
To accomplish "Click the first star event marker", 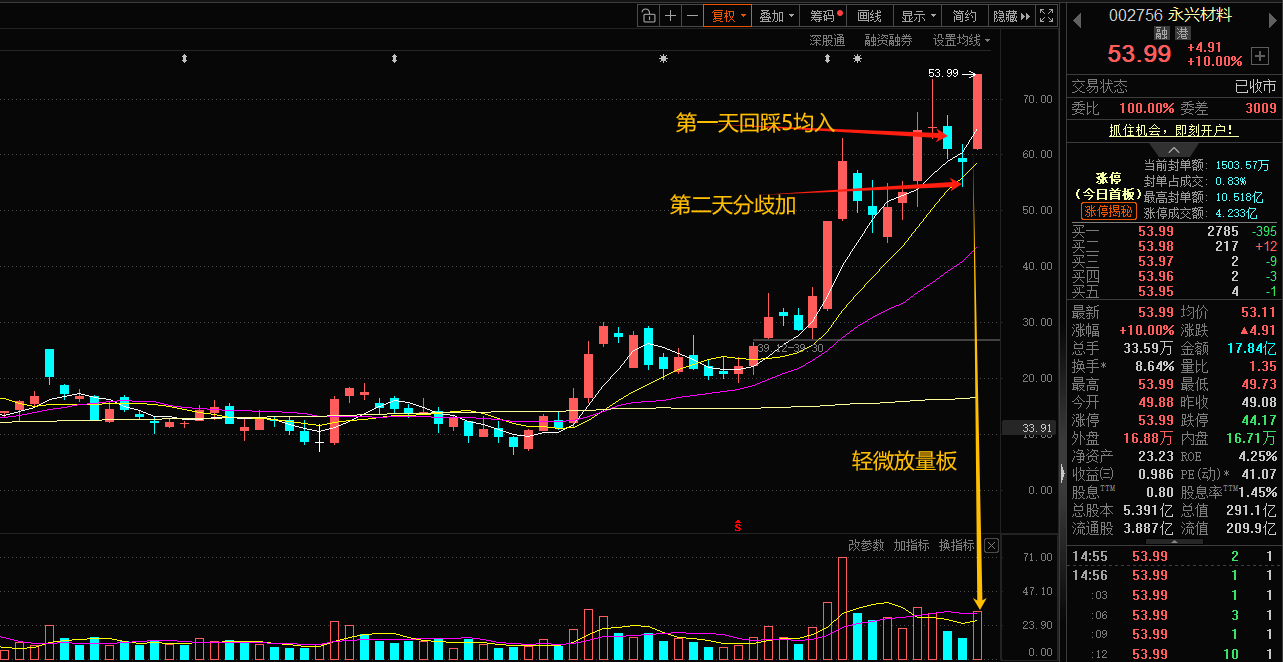I will 663,60.
